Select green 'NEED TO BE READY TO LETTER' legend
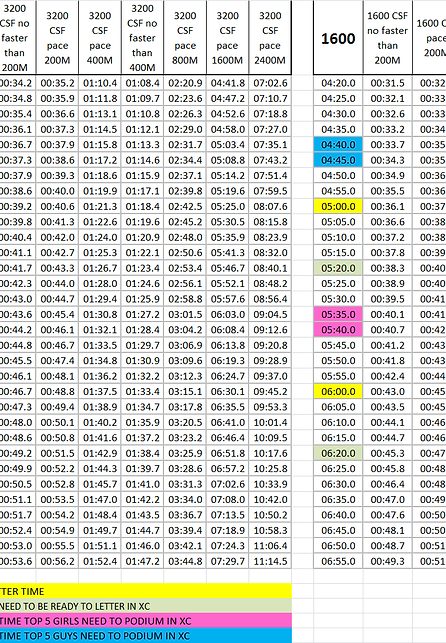Viewport: 446px width, 643px height. point(146,606)
